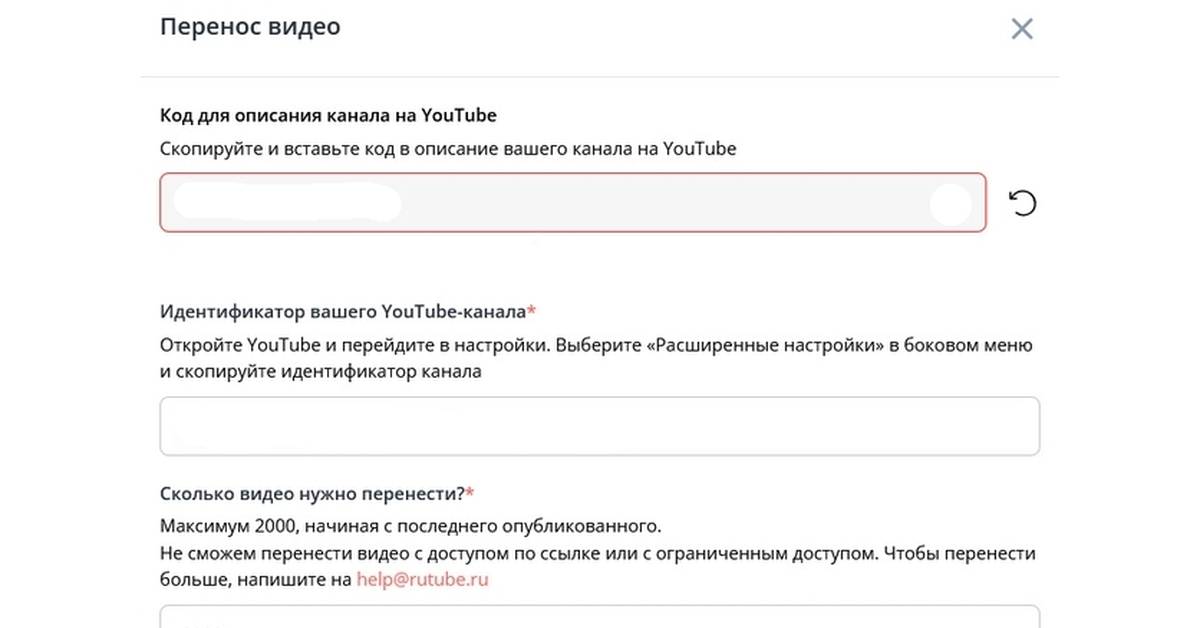Click the Код для описания канала на YouTube label
1200x628 pixels.
[328, 115]
